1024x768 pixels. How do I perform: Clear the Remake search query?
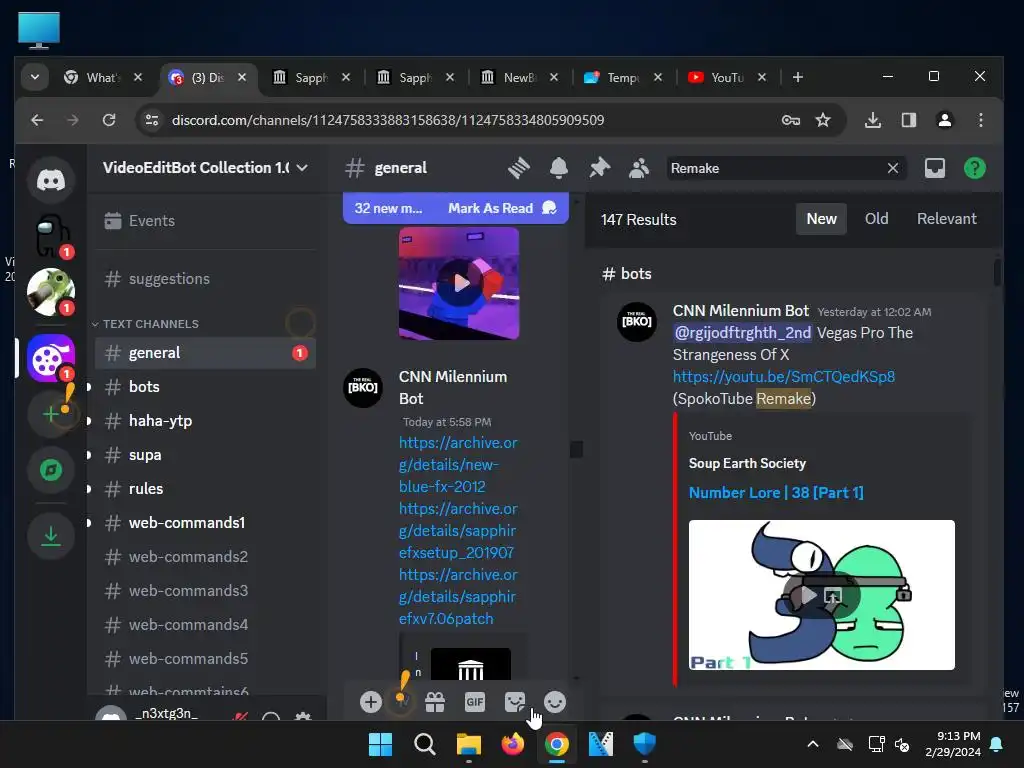pyautogui.click(x=893, y=168)
